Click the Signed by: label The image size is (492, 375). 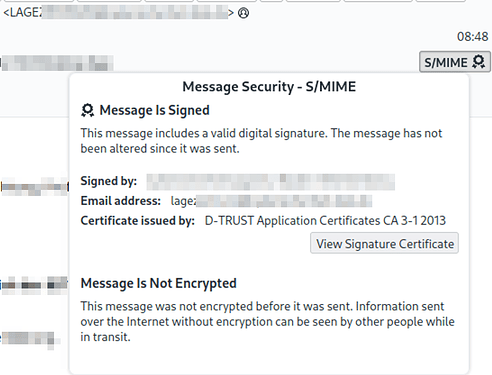coord(109,181)
